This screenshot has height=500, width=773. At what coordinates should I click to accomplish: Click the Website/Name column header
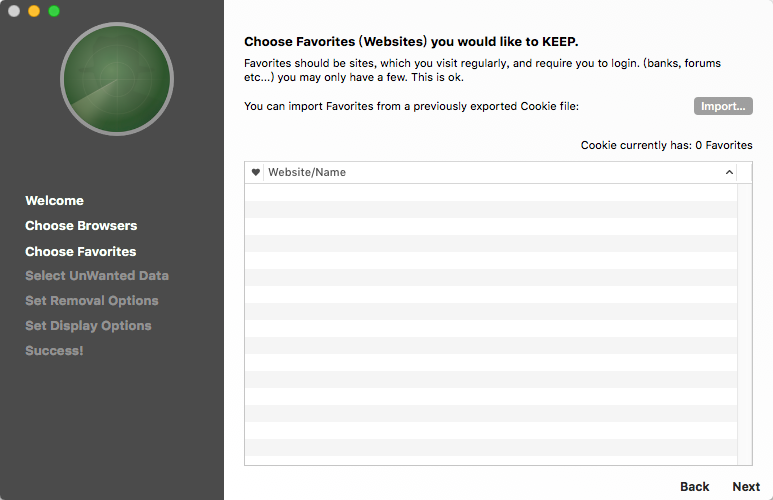click(x=500, y=172)
